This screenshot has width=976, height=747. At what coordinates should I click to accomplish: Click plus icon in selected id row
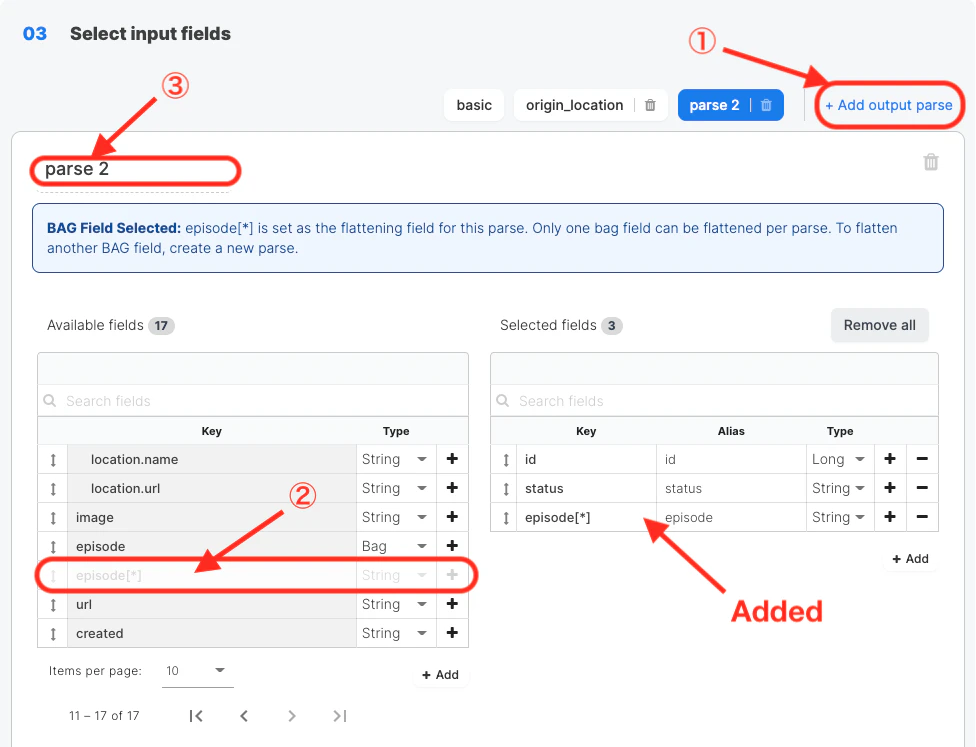coord(890,459)
